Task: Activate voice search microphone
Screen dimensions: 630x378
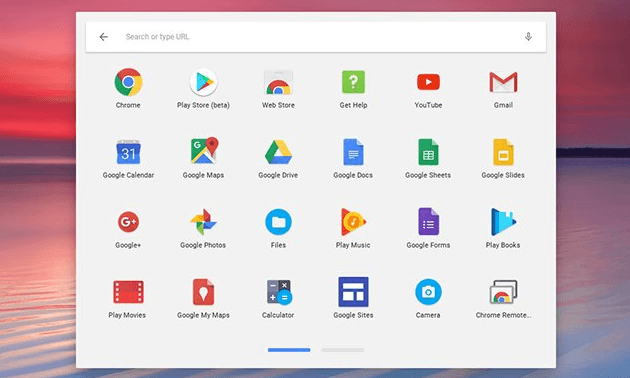Action: 528,37
